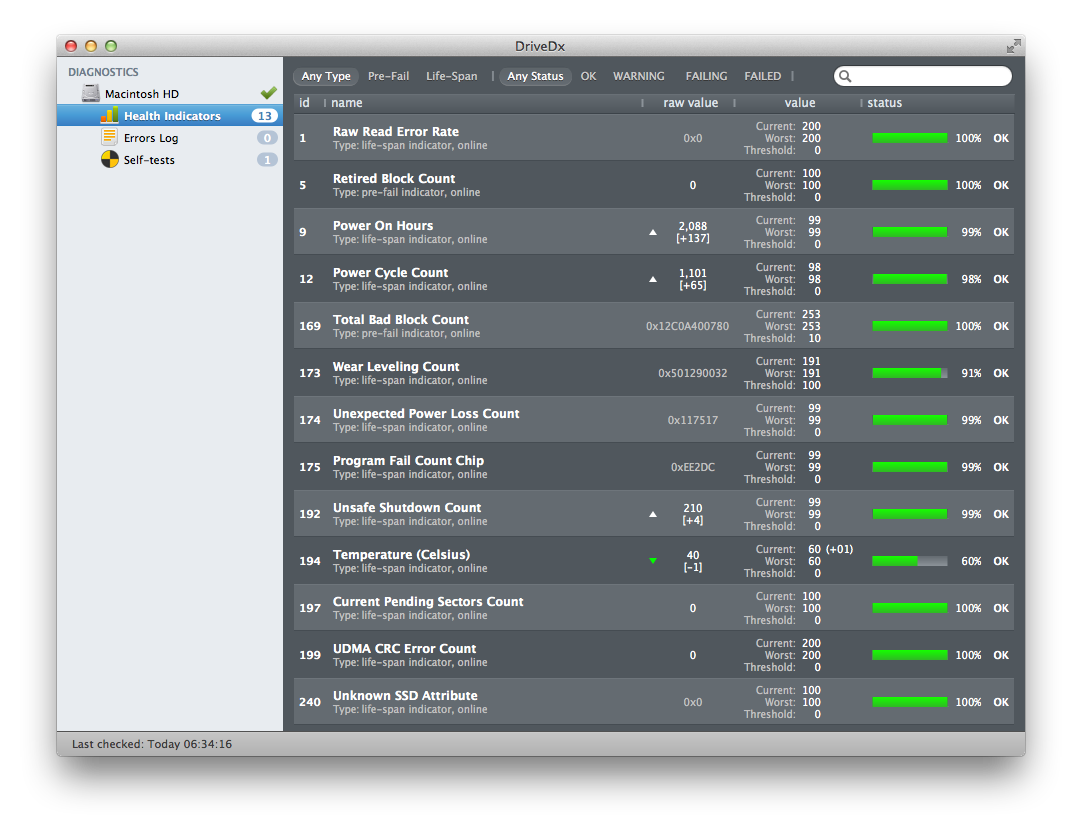The image size is (1082, 835).
Task: Open the Errors Log section
Action: point(170,138)
